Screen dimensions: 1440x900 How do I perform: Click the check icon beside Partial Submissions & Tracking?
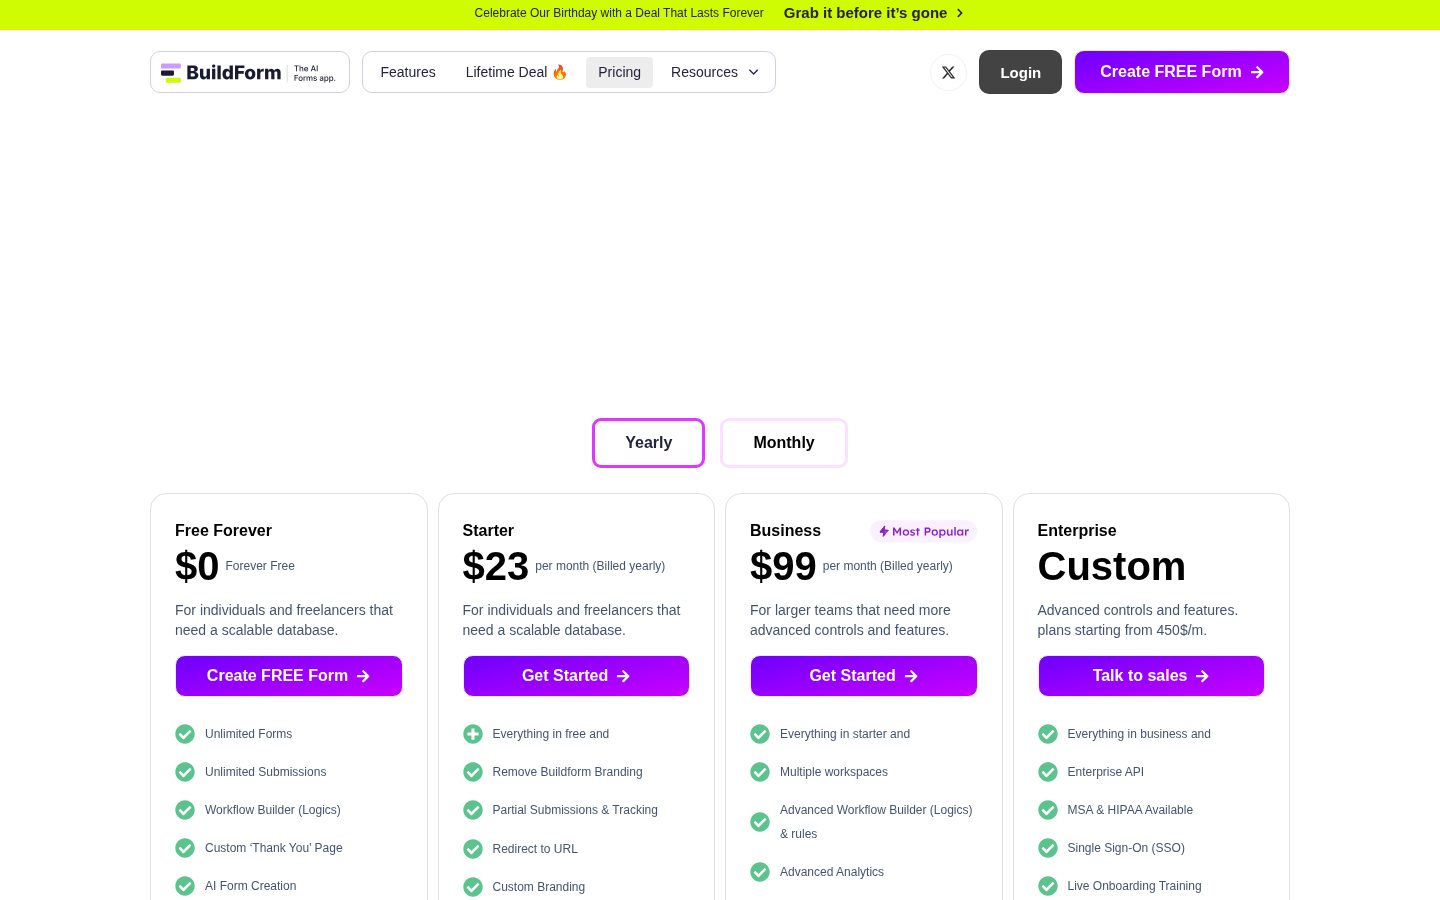pos(473,810)
